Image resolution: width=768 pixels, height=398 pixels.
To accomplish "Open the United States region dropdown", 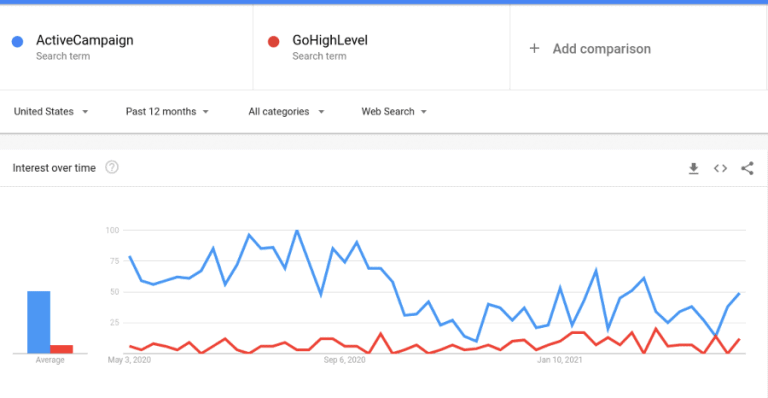I will pyautogui.click(x=51, y=112).
